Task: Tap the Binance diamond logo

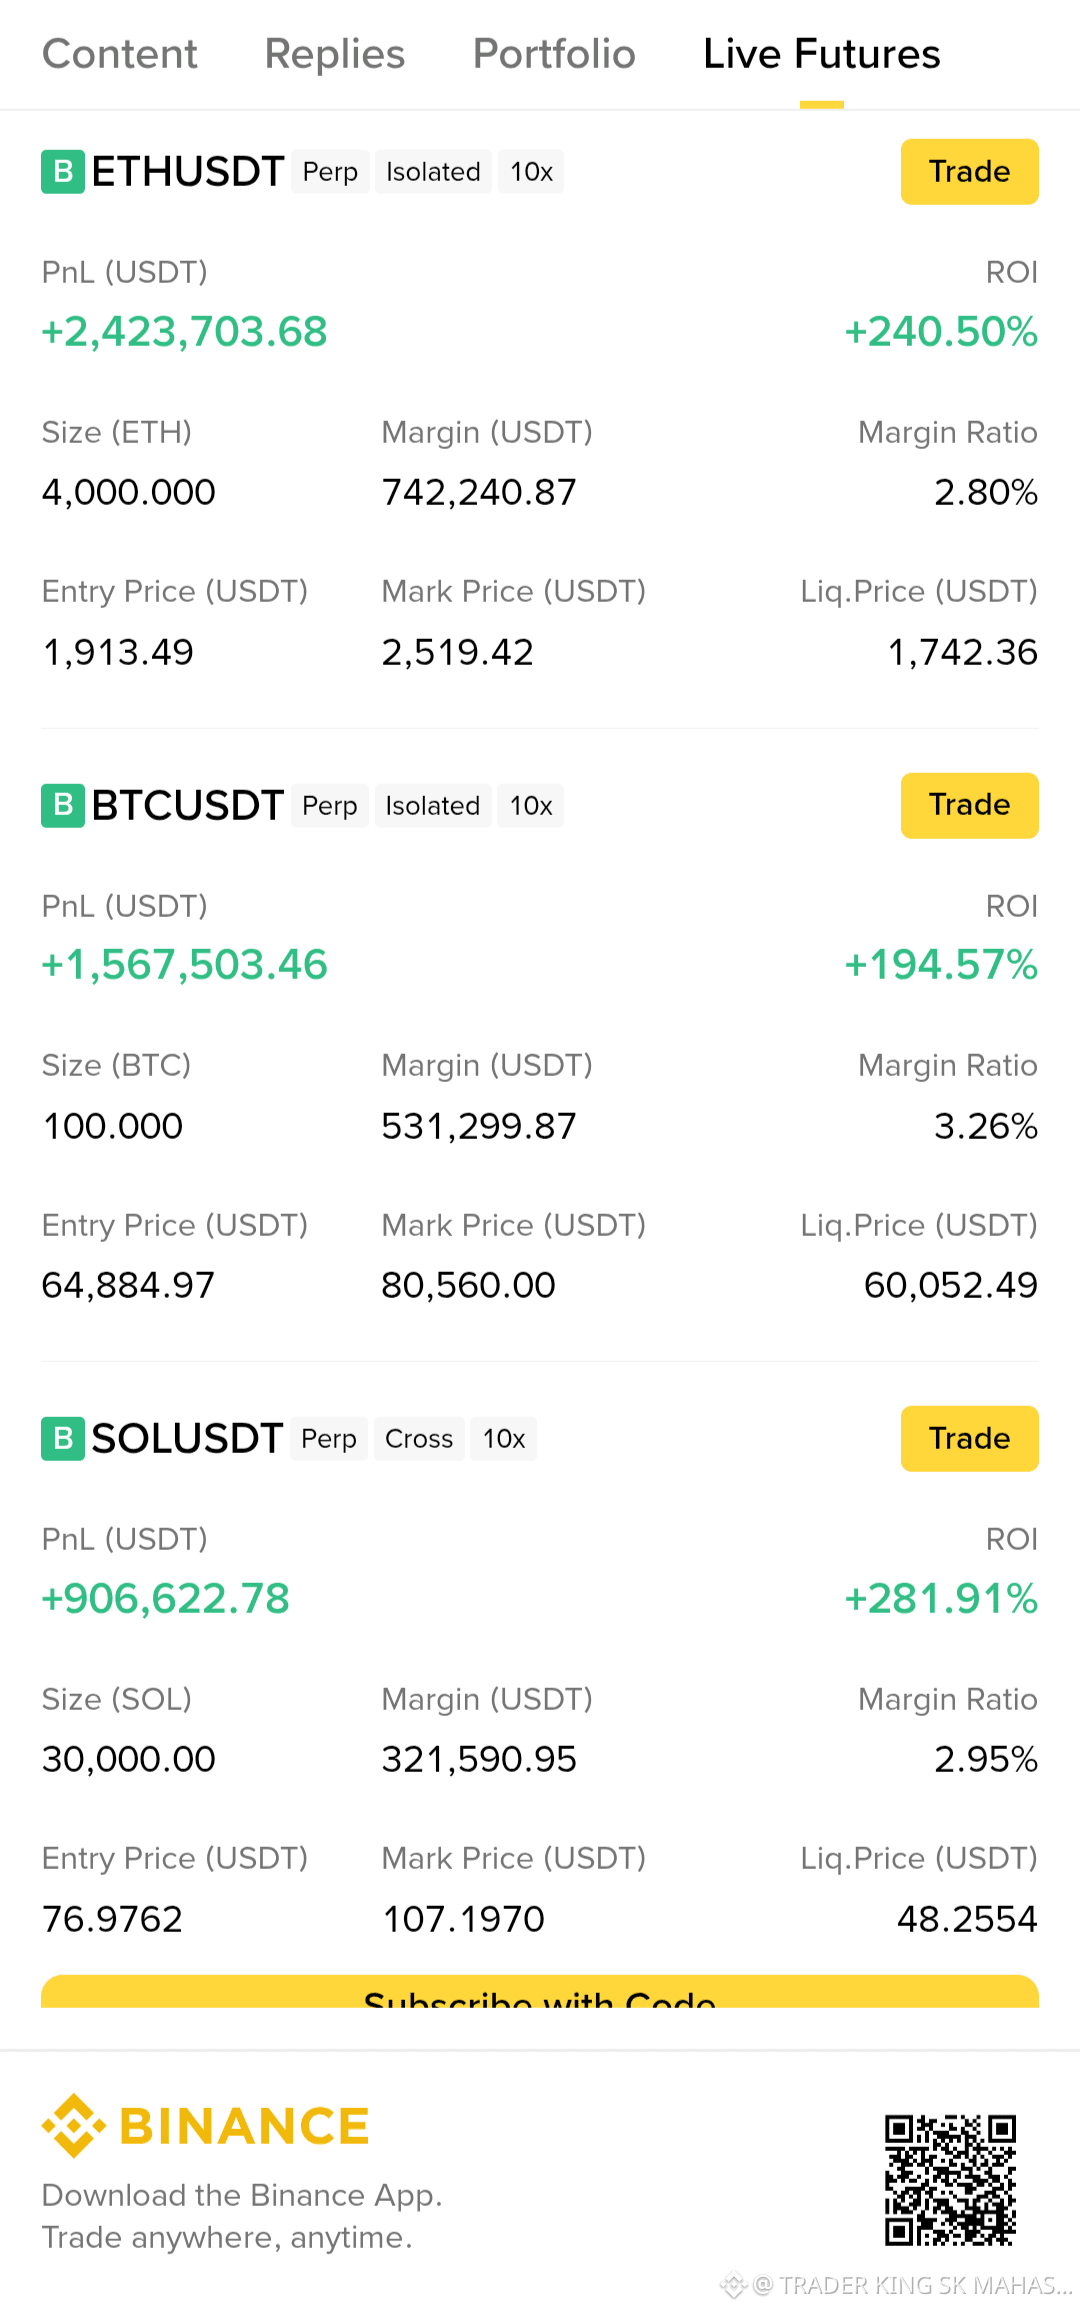Action: click(x=74, y=2125)
